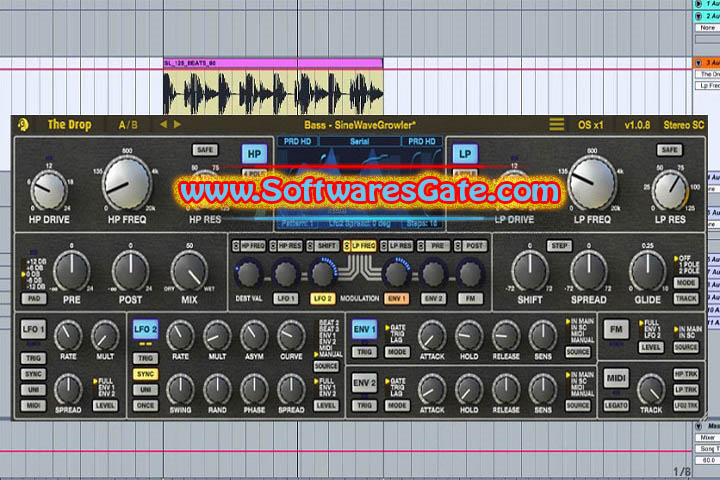Click the LEGATO button under MIDI
720x480 pixels.
616,406
